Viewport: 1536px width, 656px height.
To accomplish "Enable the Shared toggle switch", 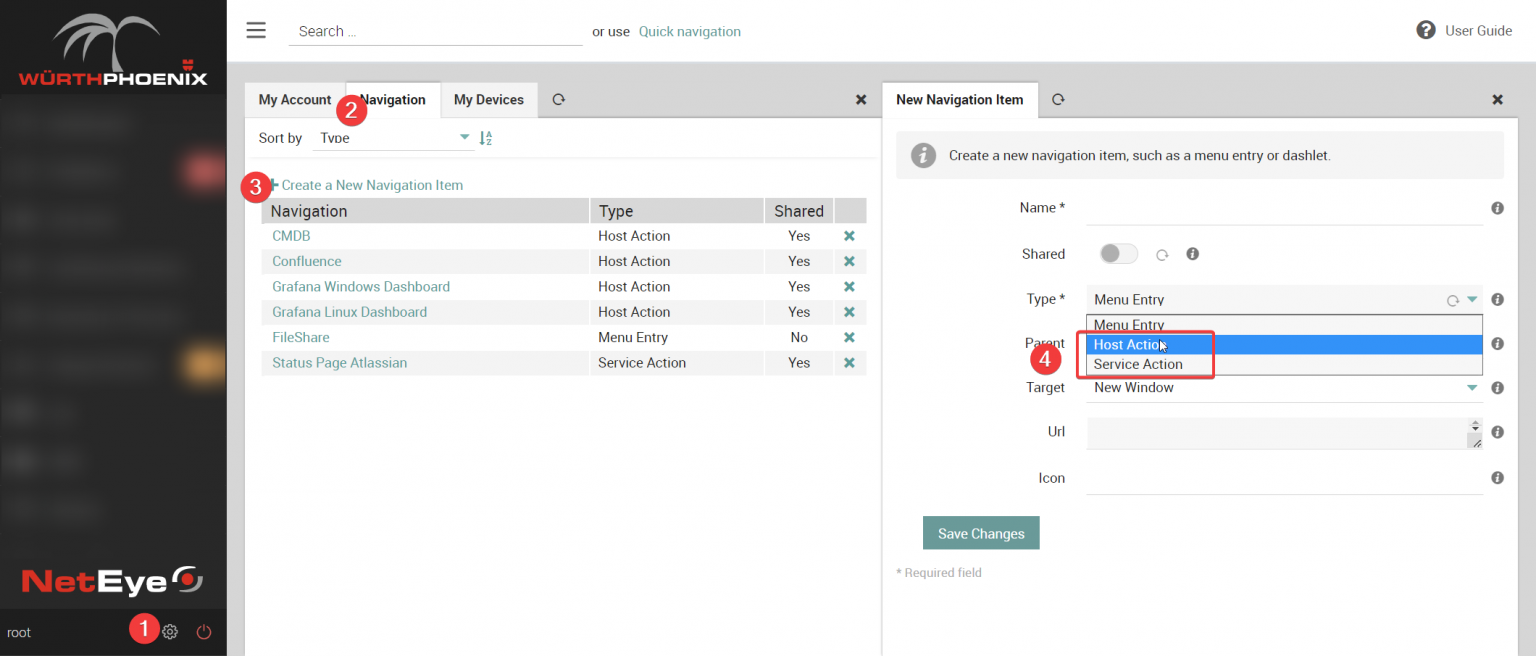I will point(1118,253).
